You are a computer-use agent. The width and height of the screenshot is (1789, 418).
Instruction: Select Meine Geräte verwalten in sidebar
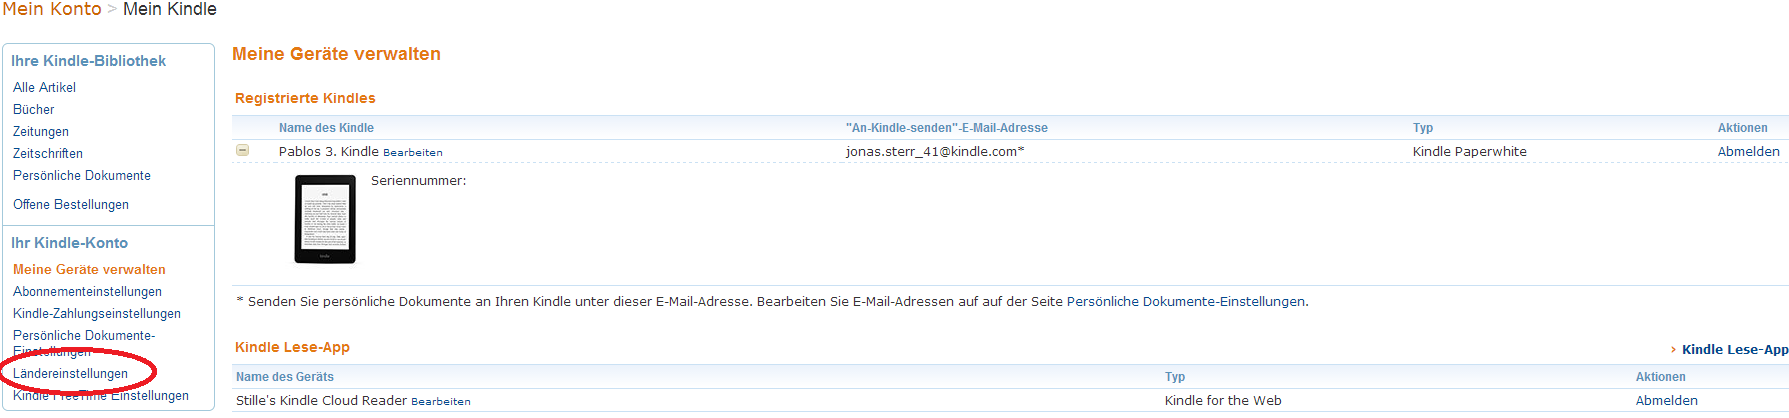tap(89, 270)
